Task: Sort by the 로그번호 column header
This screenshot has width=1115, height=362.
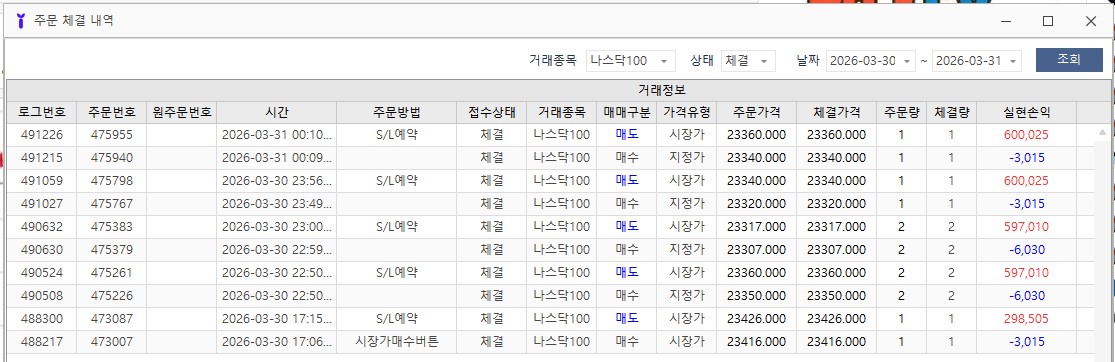Action: click(x=41, y=112)
